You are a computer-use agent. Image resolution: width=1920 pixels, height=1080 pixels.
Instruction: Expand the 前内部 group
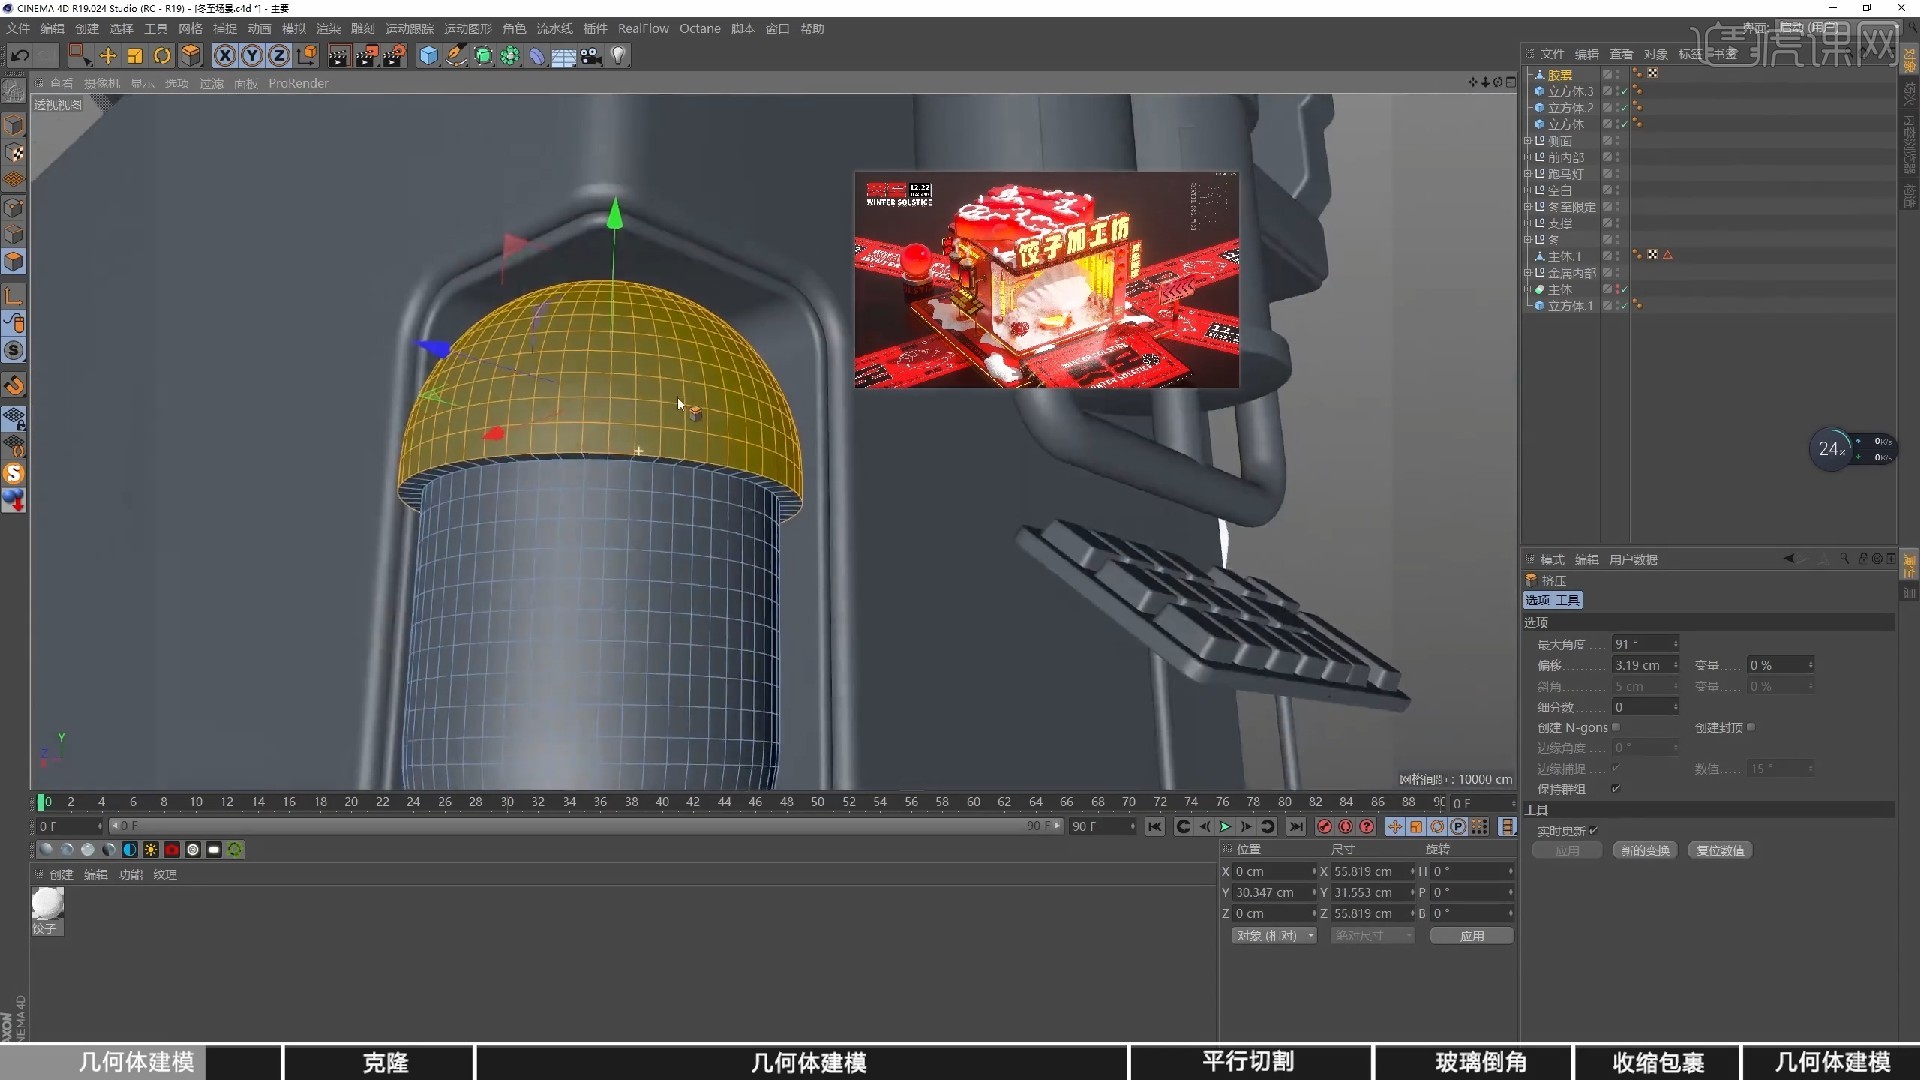(x=1528, y=157)
